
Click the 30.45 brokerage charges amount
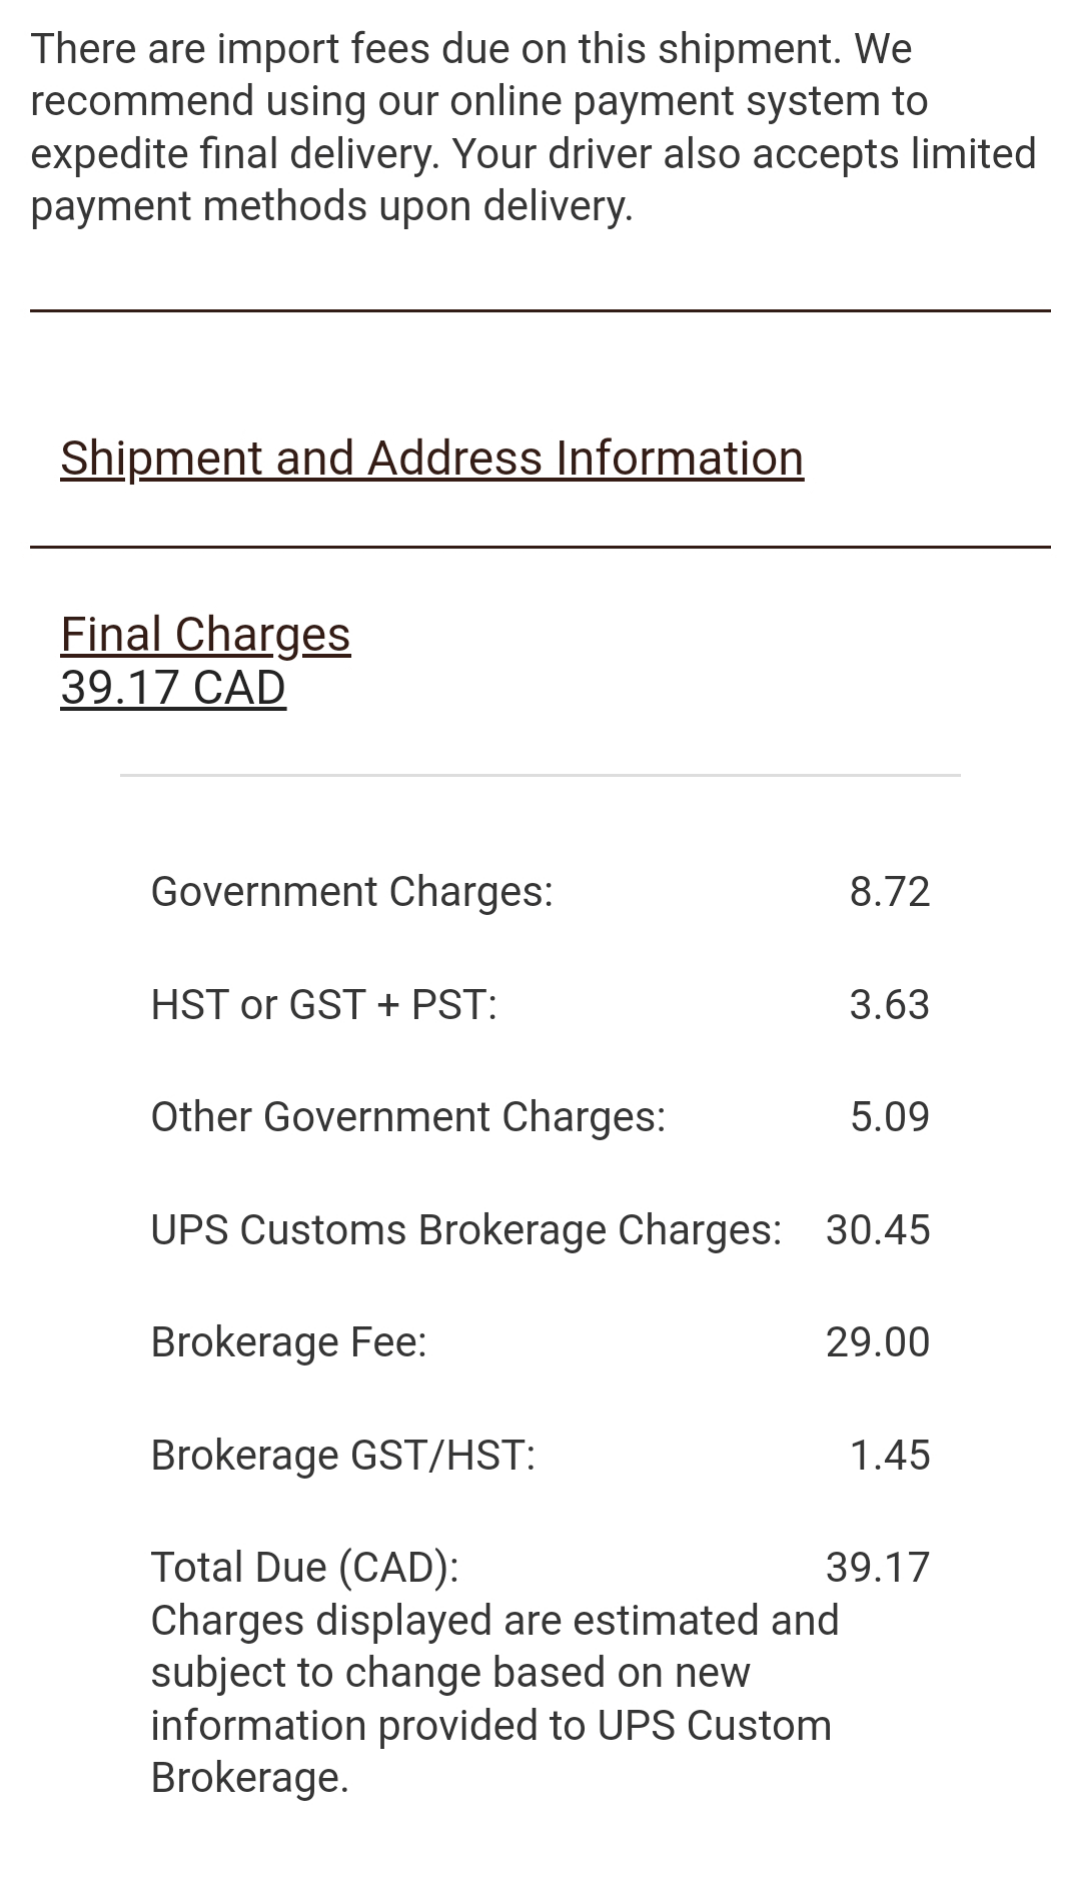pyautogui.click(x=877, y=1230)
